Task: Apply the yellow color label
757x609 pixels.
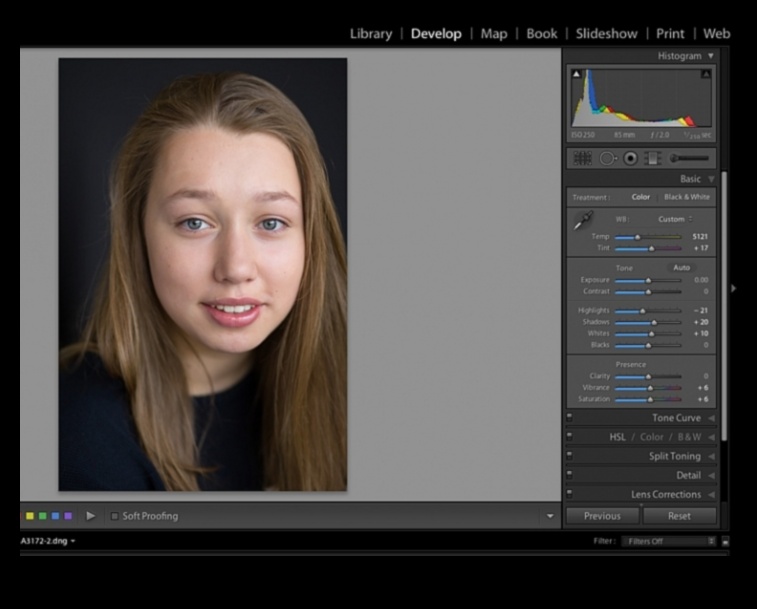Action: click(x=30, y=516)
